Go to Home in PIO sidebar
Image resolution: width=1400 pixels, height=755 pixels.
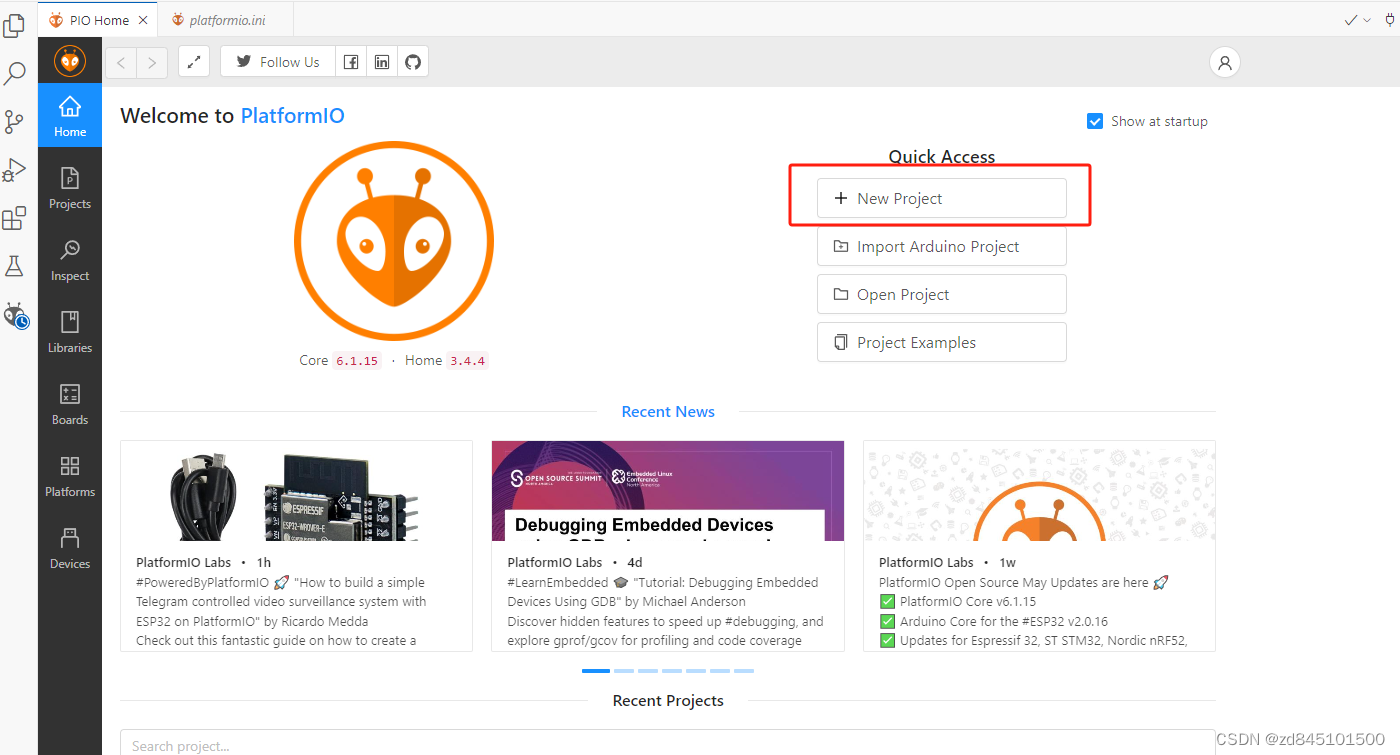click(x=70, y=115)
